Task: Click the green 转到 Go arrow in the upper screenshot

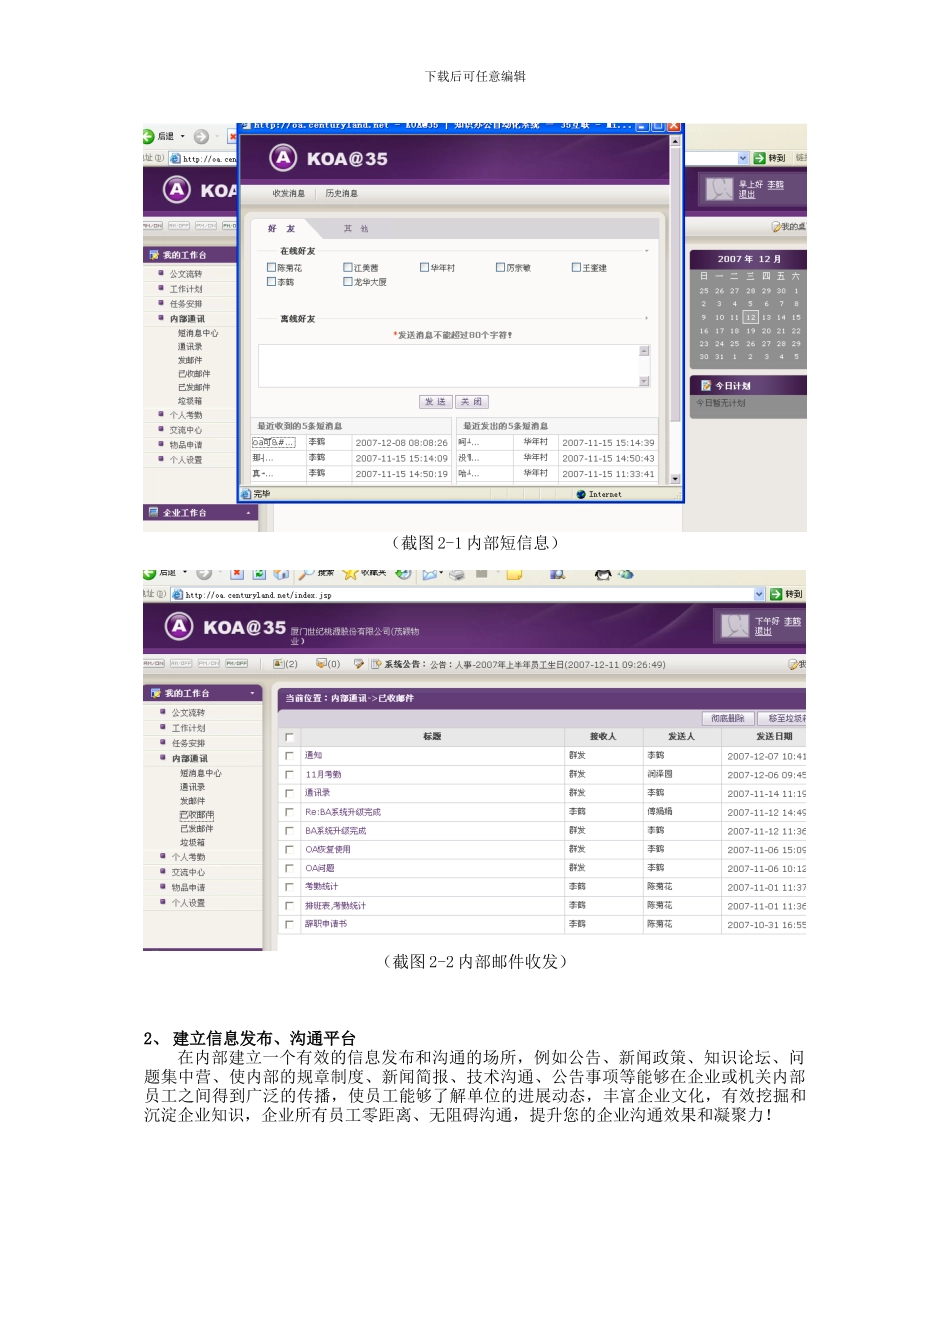Action: tap(760, 158)
